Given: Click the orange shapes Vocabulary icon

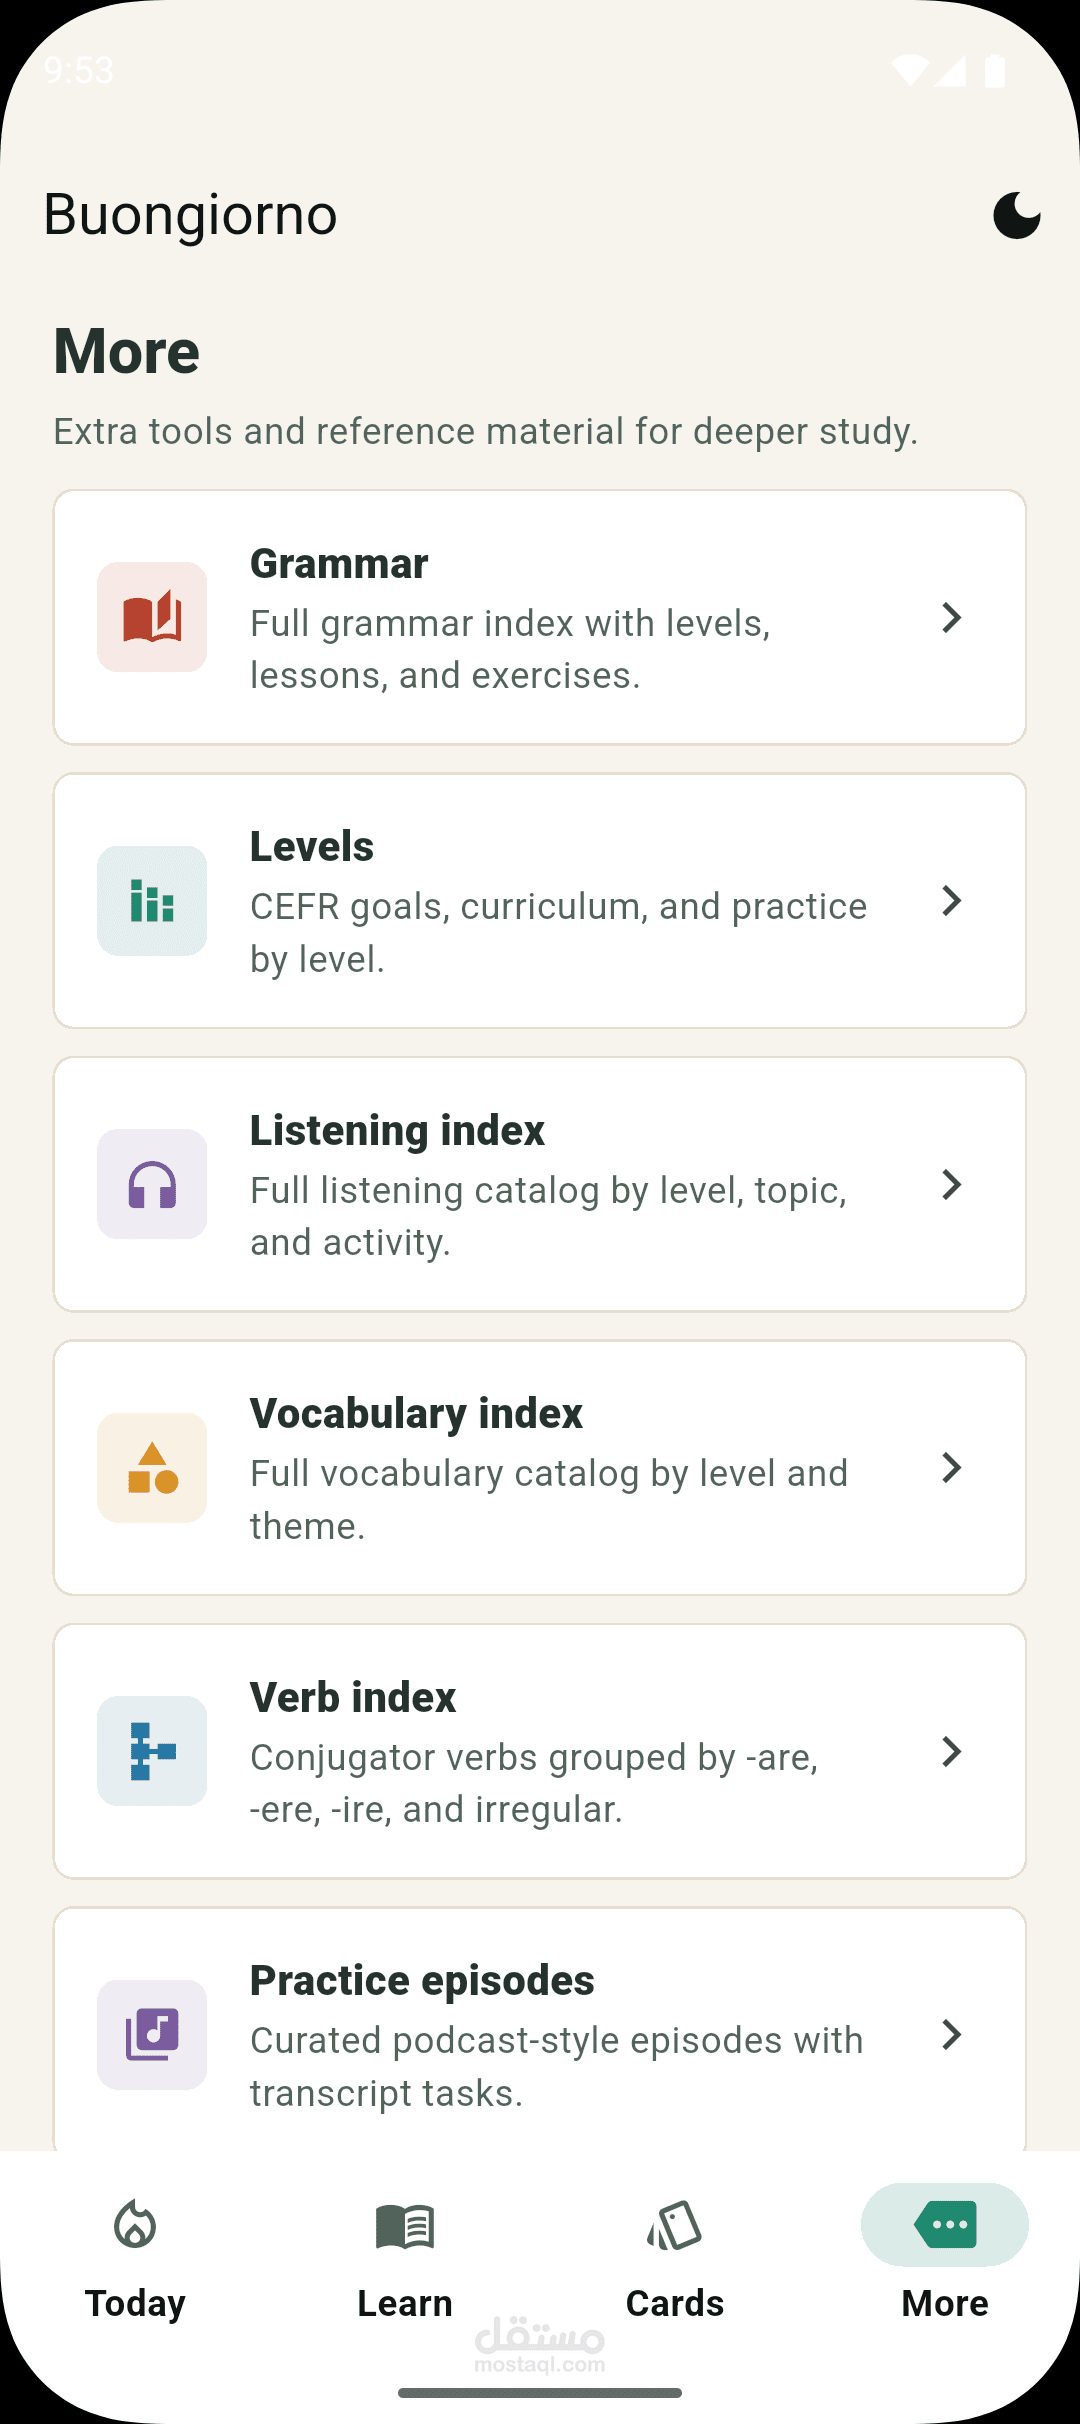Looking at the screenshot, I should (x=152, y=1468).
